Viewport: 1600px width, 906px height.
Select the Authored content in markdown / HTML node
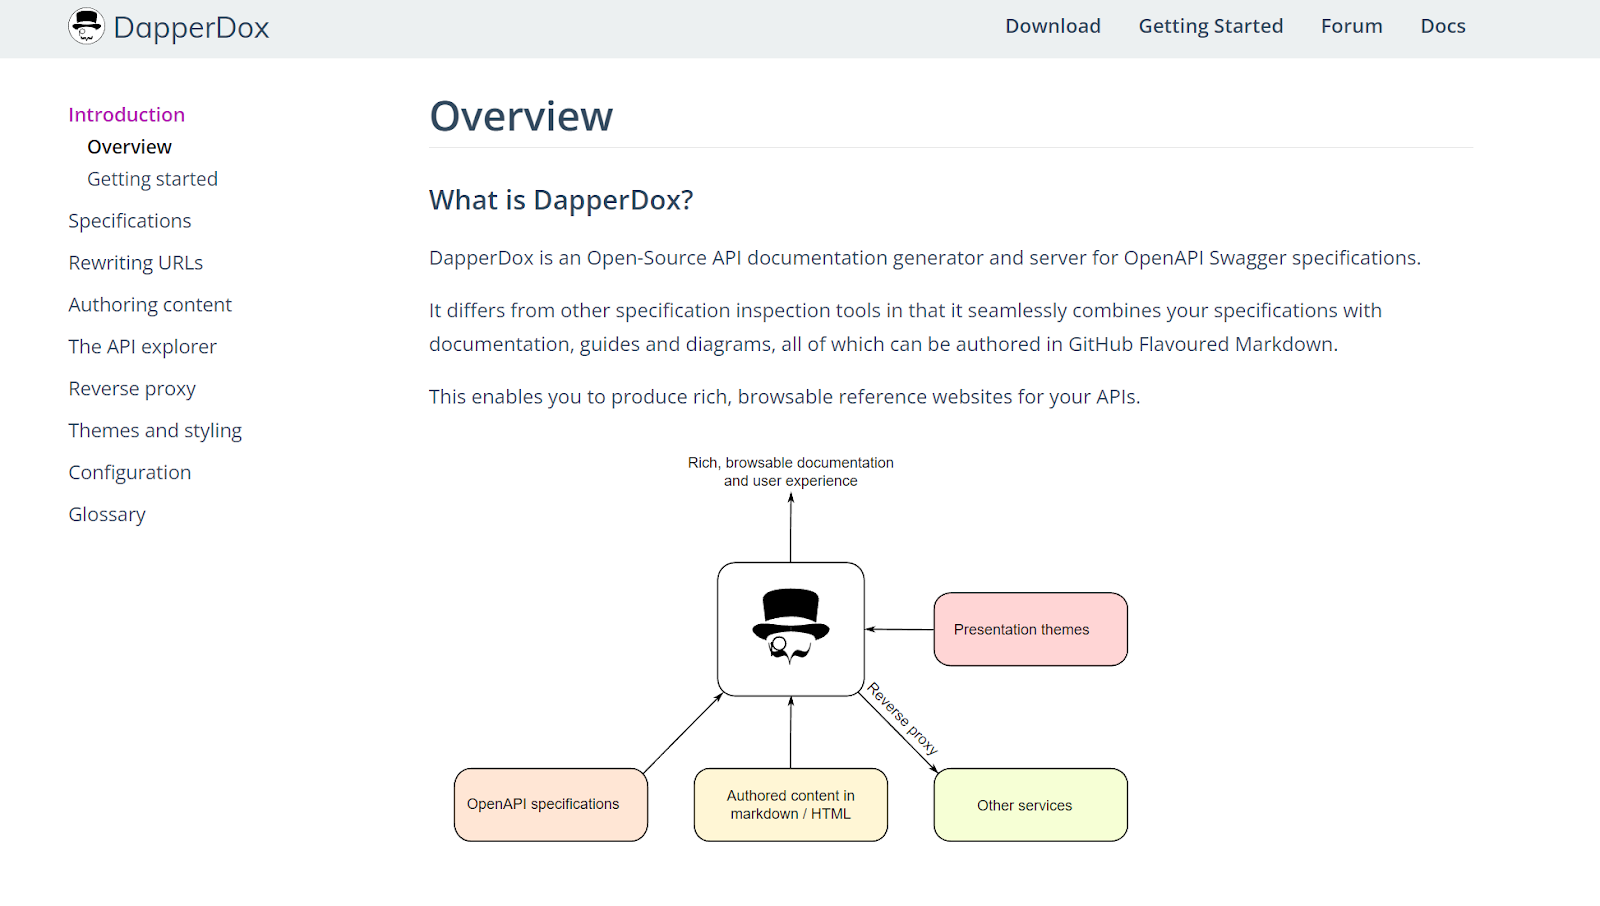[x=790, y=804]
